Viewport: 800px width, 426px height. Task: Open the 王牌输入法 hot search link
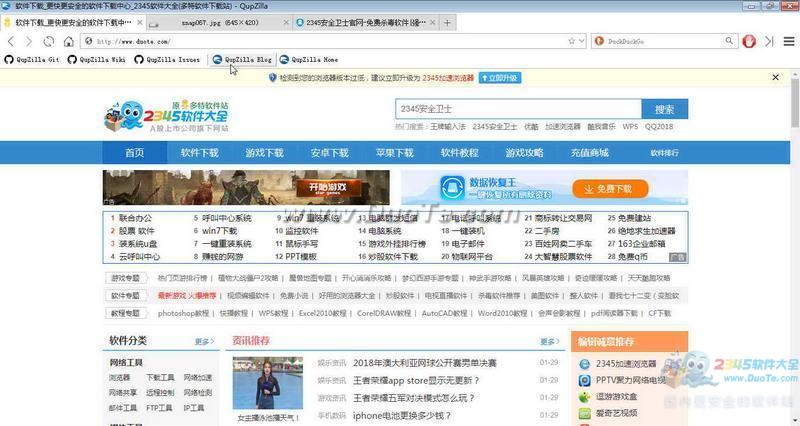[448, 127]
